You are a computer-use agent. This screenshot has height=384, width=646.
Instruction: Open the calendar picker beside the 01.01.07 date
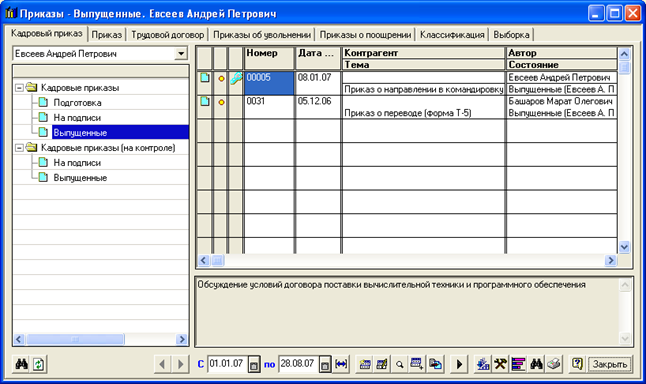point(254,365)
